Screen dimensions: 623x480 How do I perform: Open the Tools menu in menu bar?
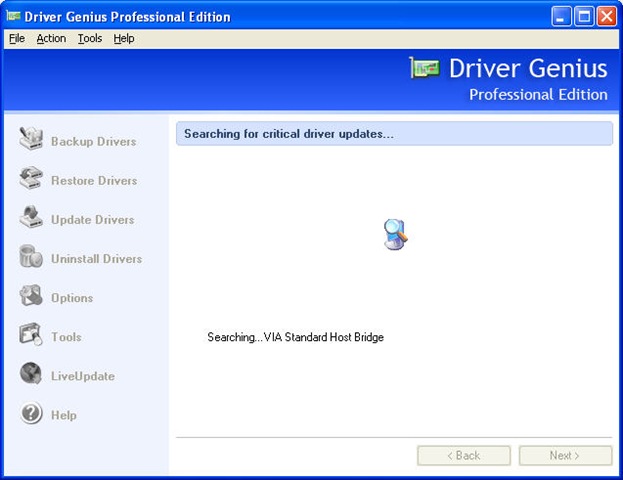(90, 39)
